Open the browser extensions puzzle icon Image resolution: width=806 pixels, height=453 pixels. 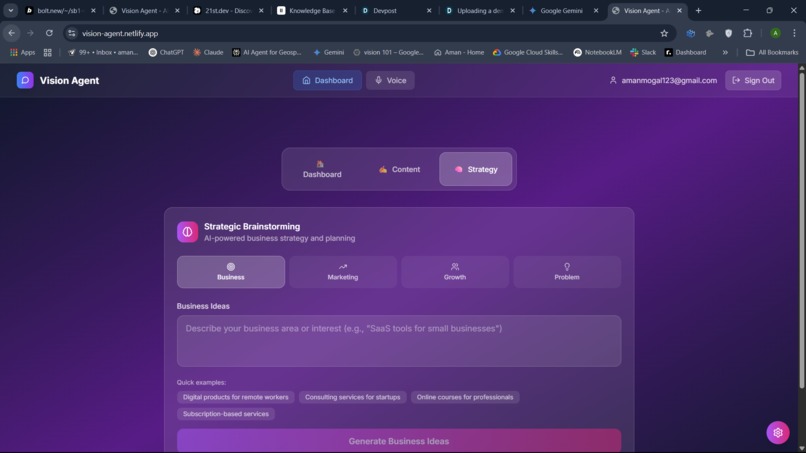(x=747, y=33)
